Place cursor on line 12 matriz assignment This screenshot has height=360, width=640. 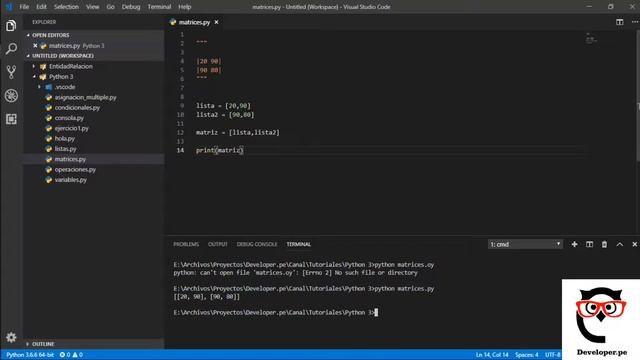tap(238, 133)
